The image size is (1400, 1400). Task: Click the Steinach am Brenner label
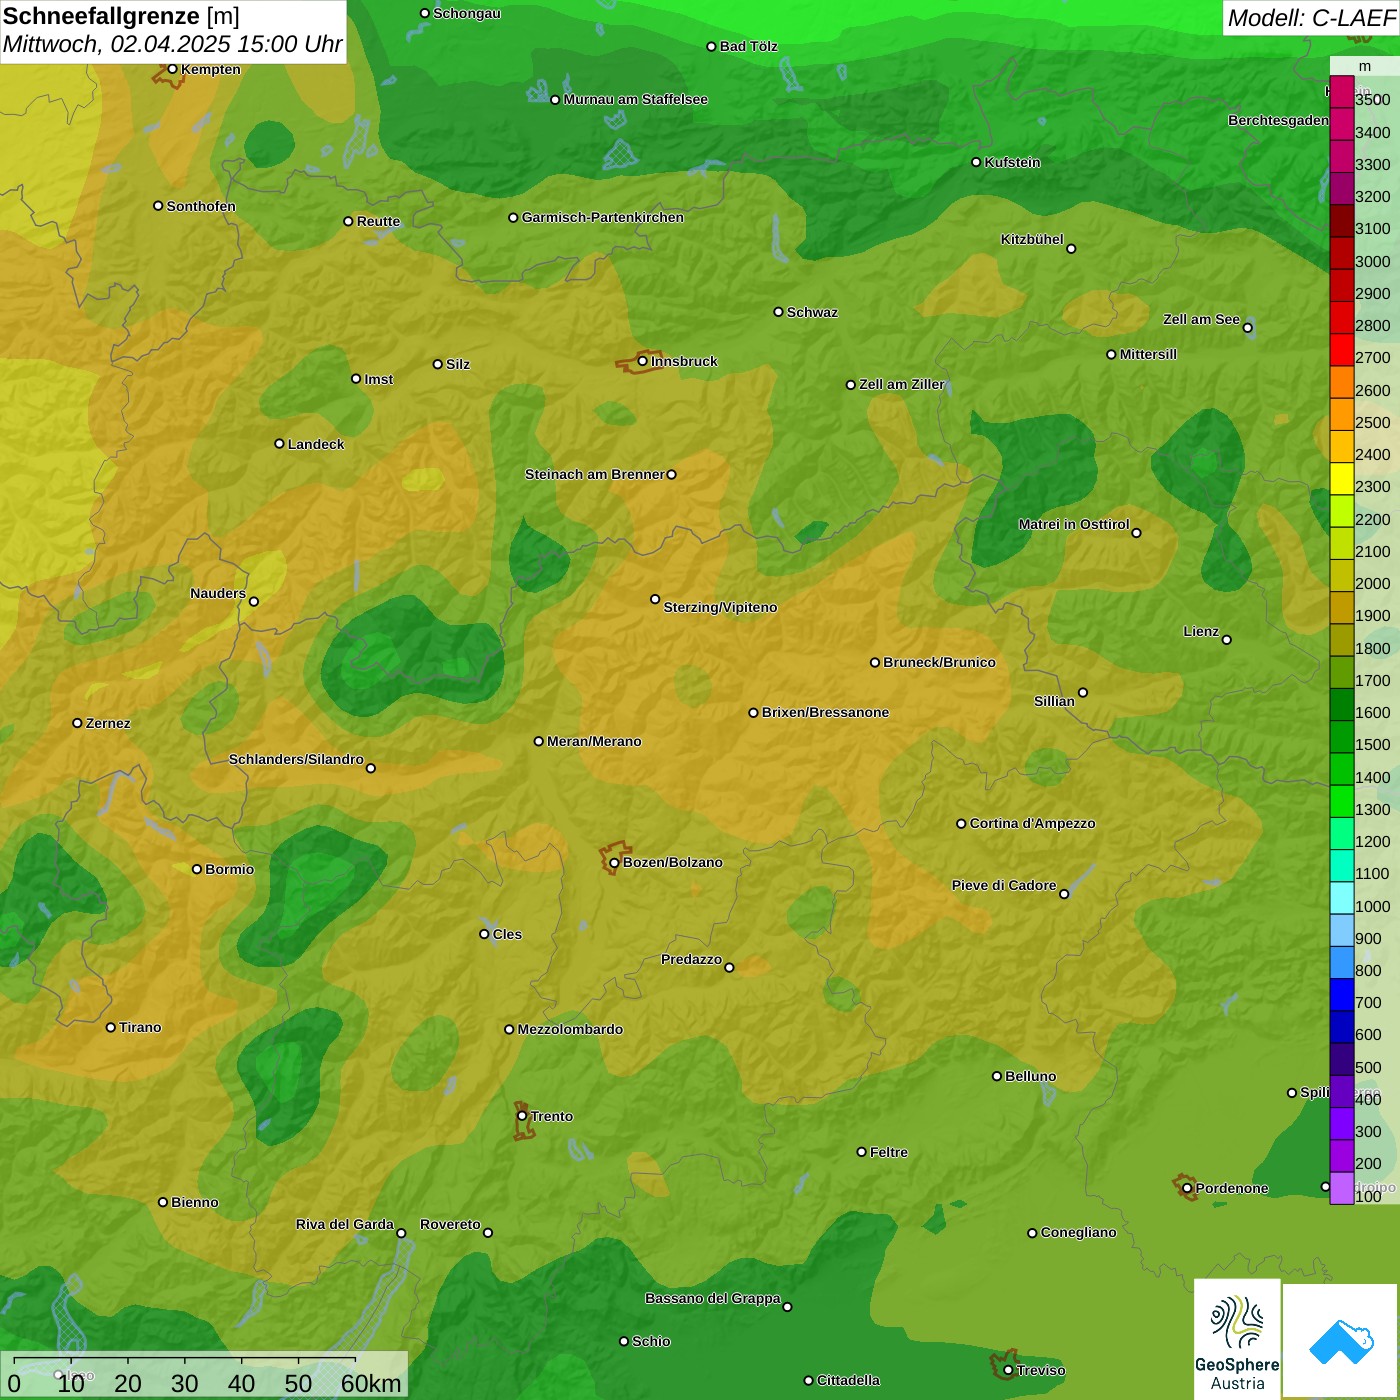coord(594,474)
